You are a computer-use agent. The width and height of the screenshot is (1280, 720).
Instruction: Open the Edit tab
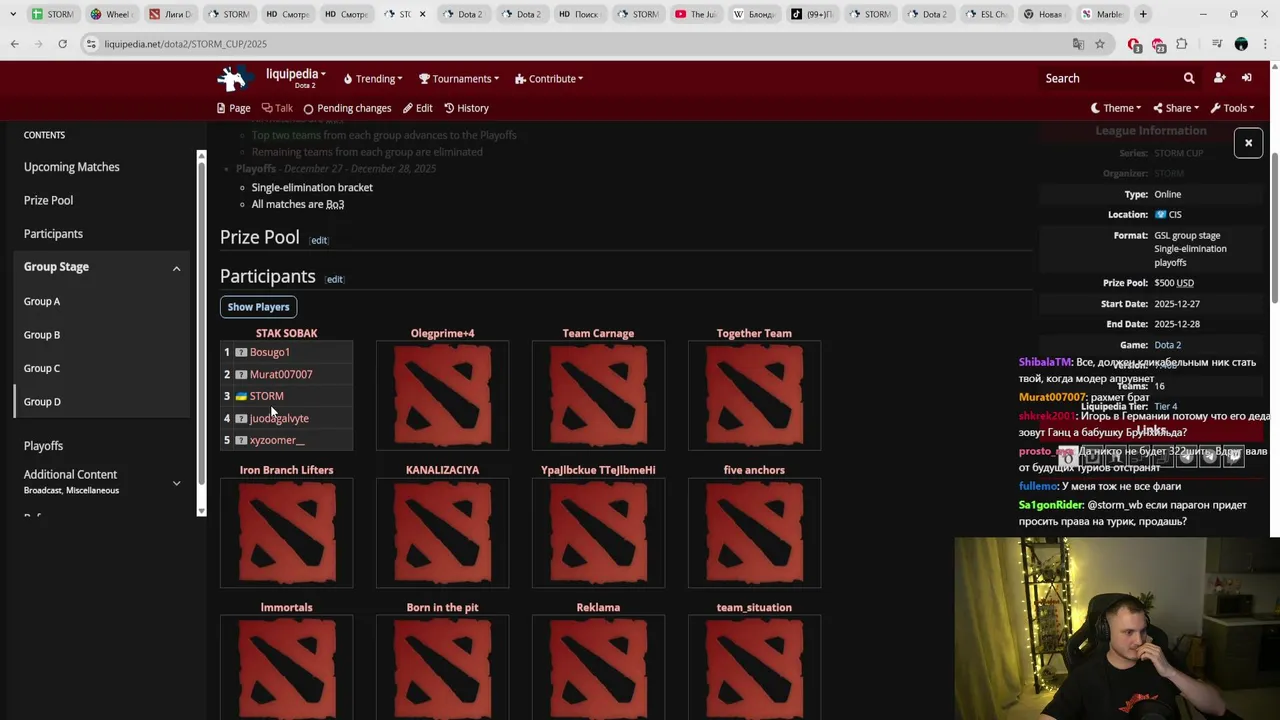coord(418,108)
